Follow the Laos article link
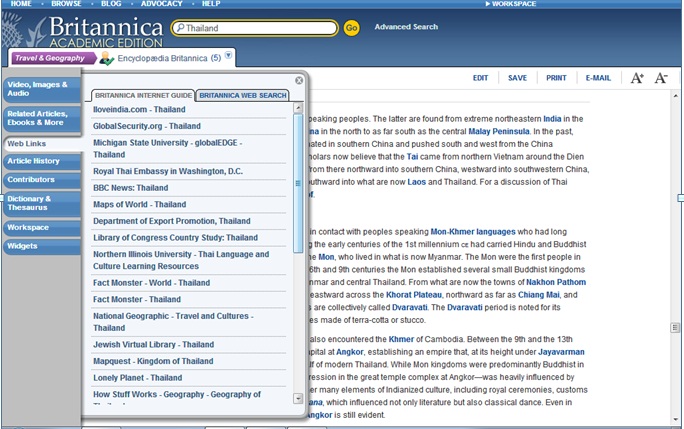 417,182
